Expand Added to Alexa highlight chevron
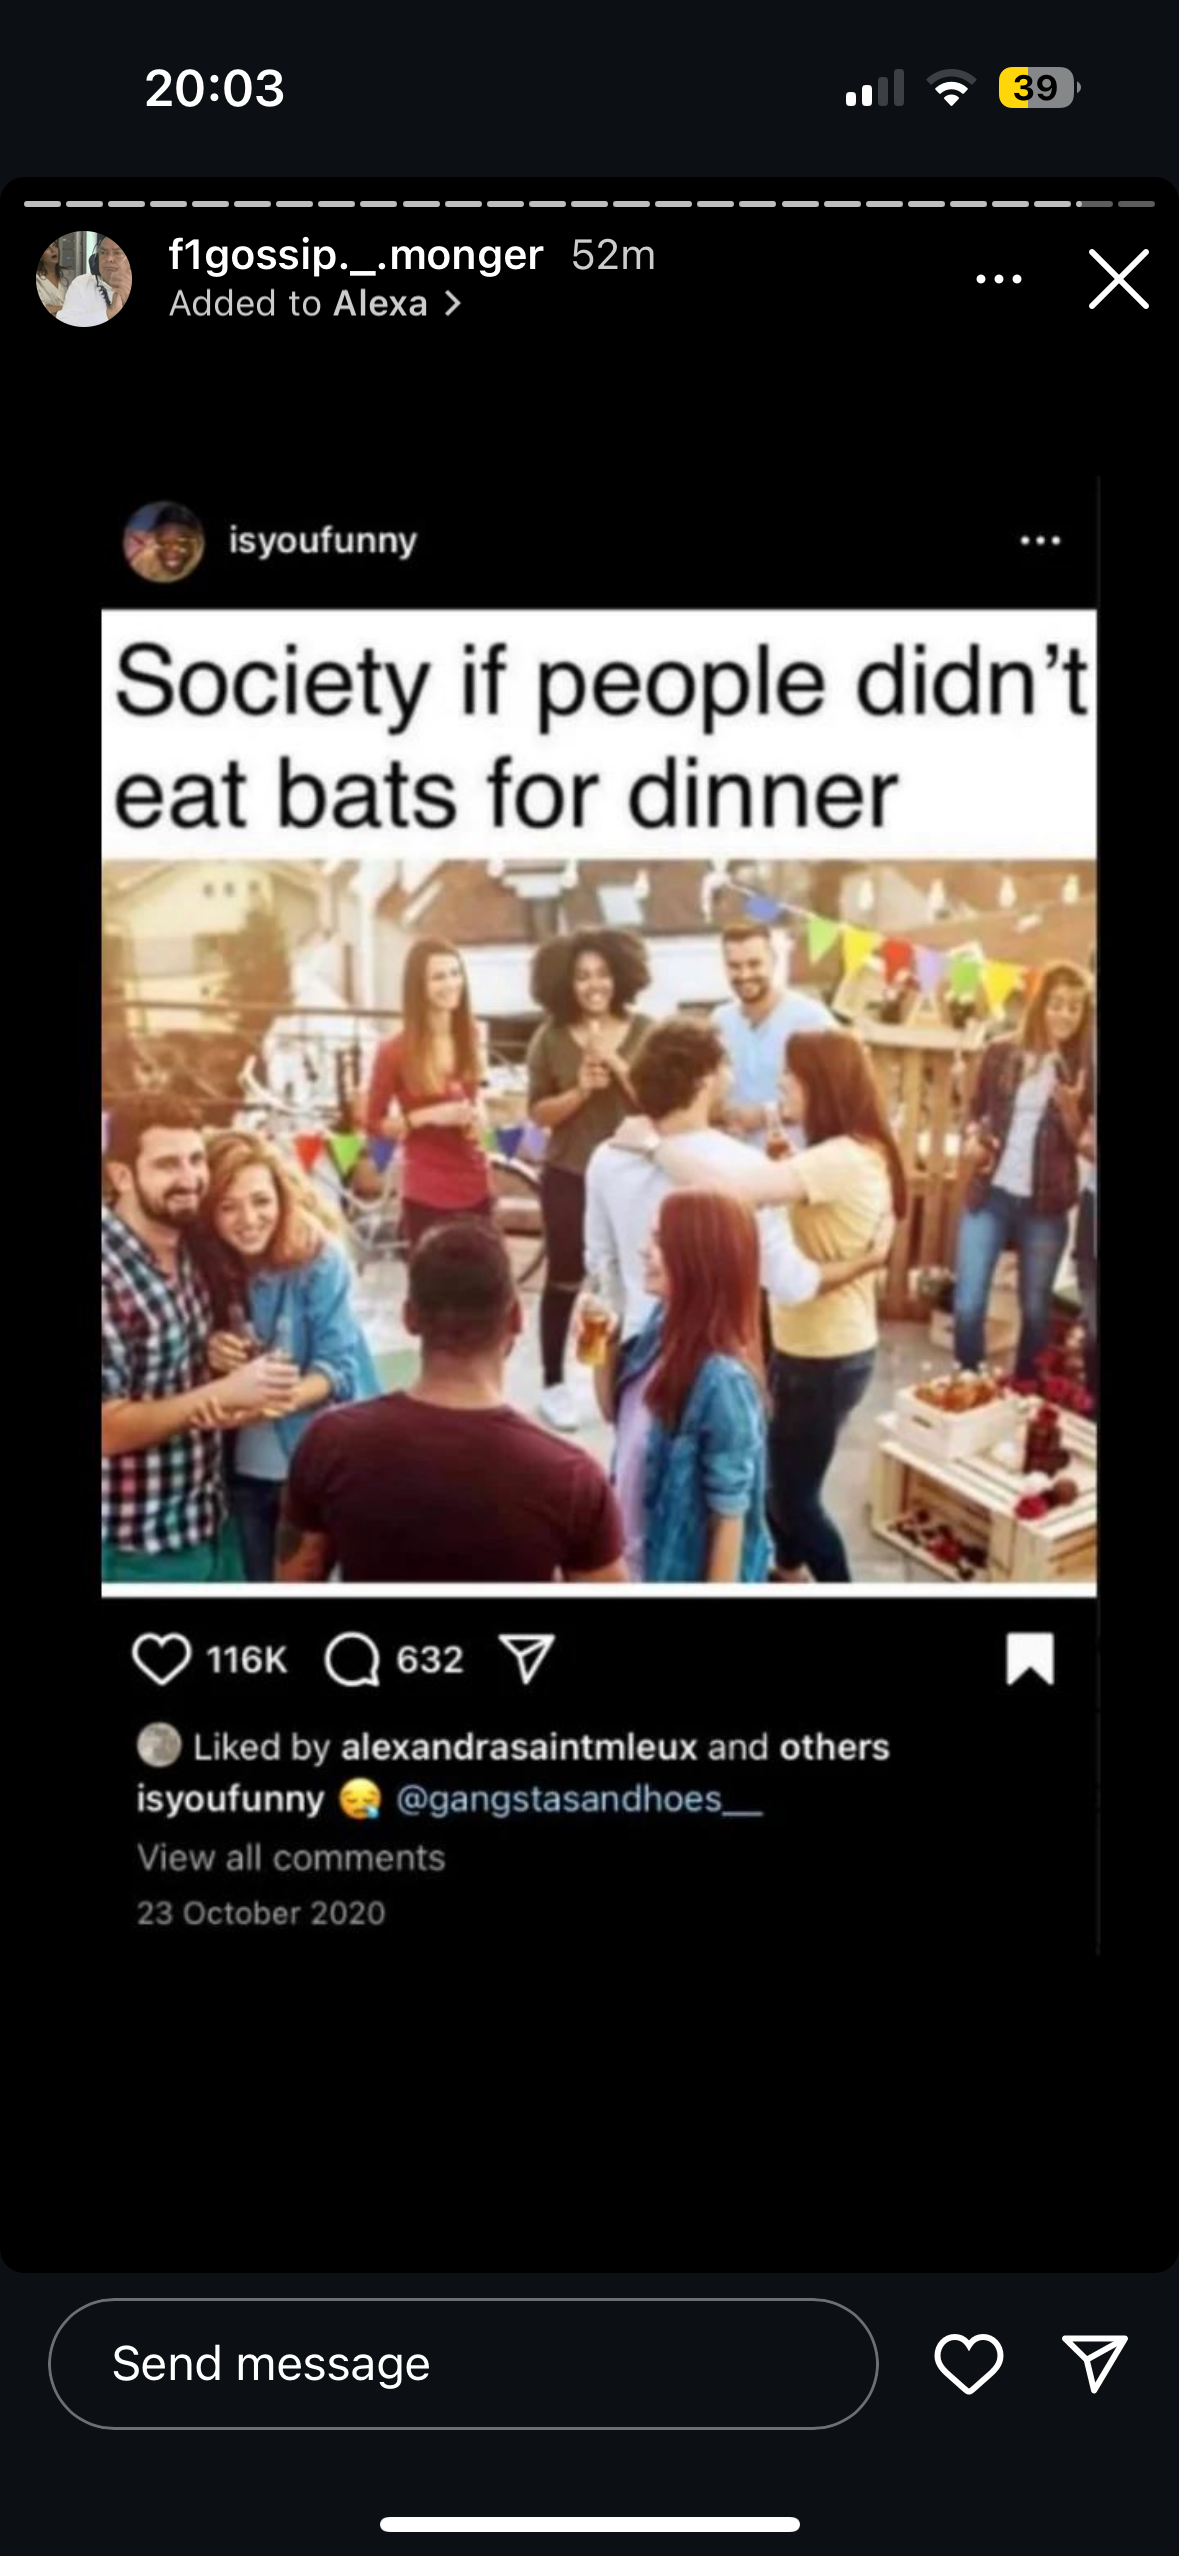The height and width of the screenshot is (2556, 1179). (453, 303)
